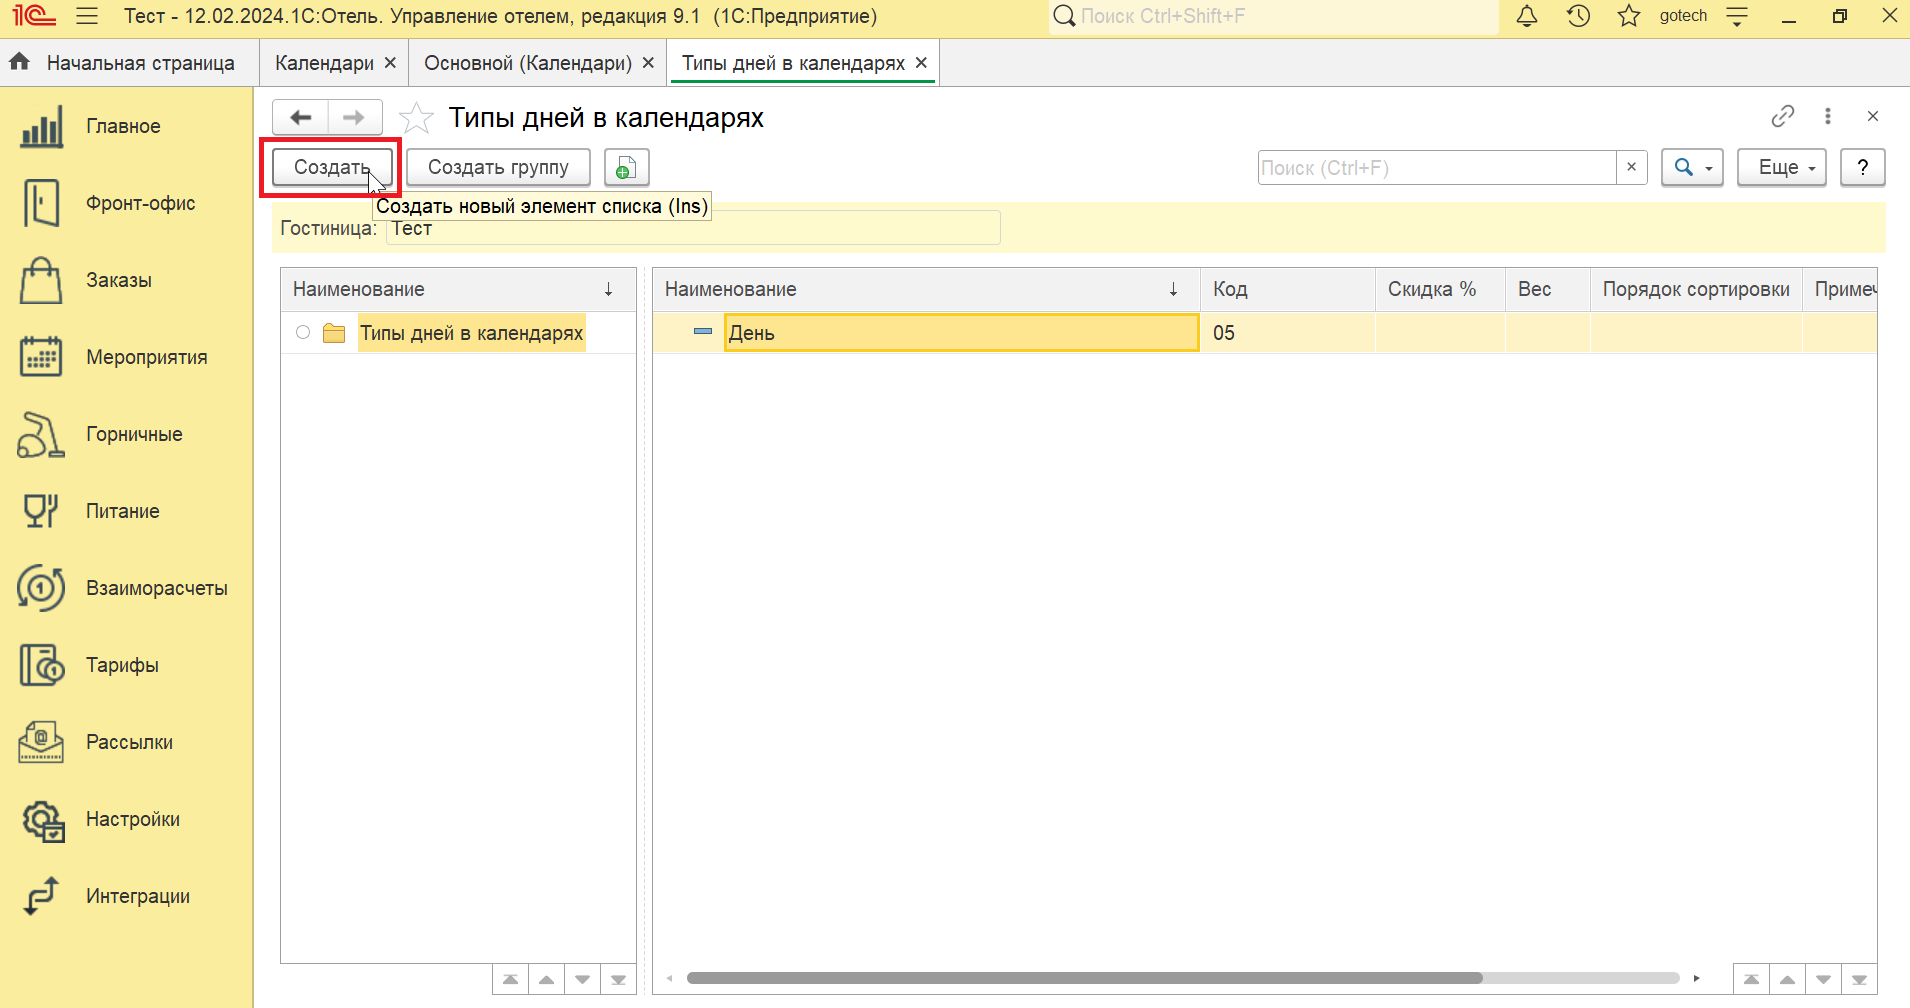1910x1008 pixels.
Task: Close the Основной (Календари) tab
Action: pyautogui.click(x=648, y=63)
